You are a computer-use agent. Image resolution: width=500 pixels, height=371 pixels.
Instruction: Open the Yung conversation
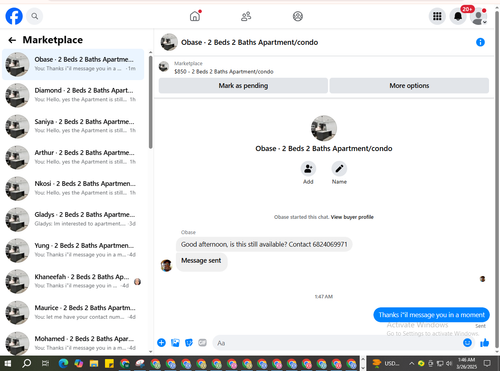[x=73, y=250]
